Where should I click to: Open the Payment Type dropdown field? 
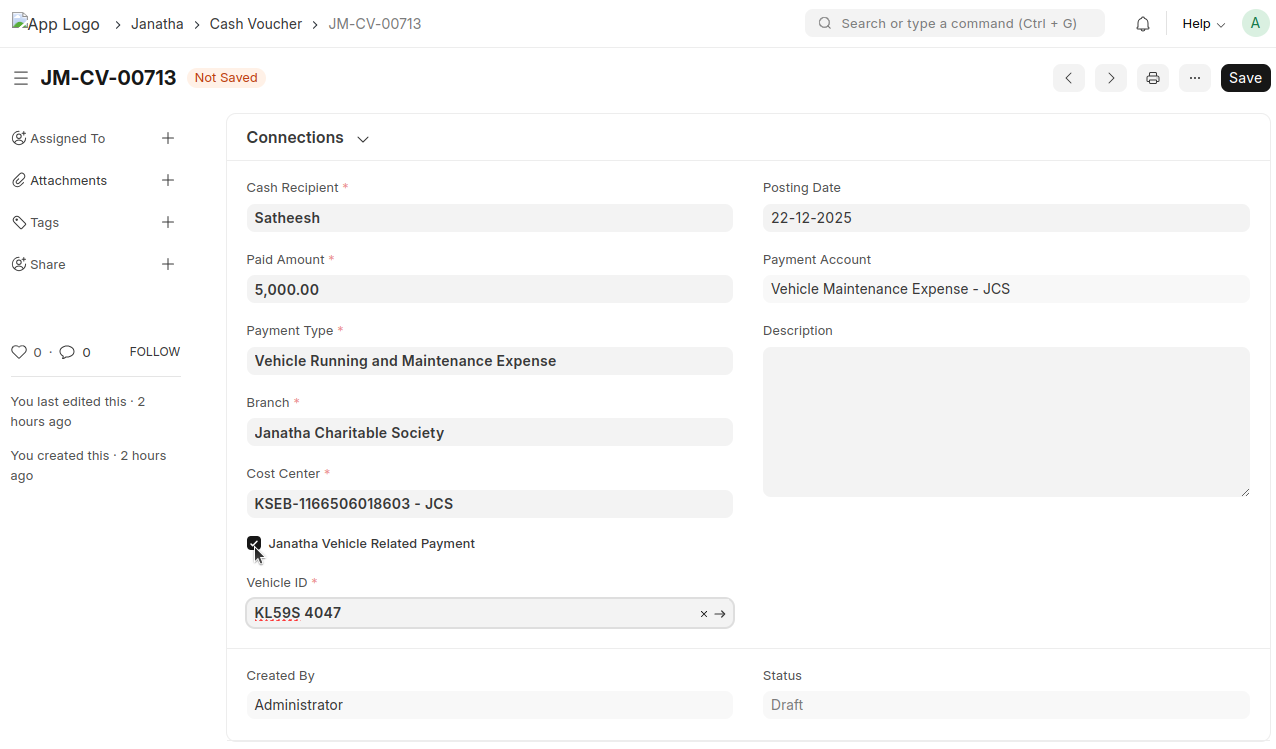click(x=489, y=361)
